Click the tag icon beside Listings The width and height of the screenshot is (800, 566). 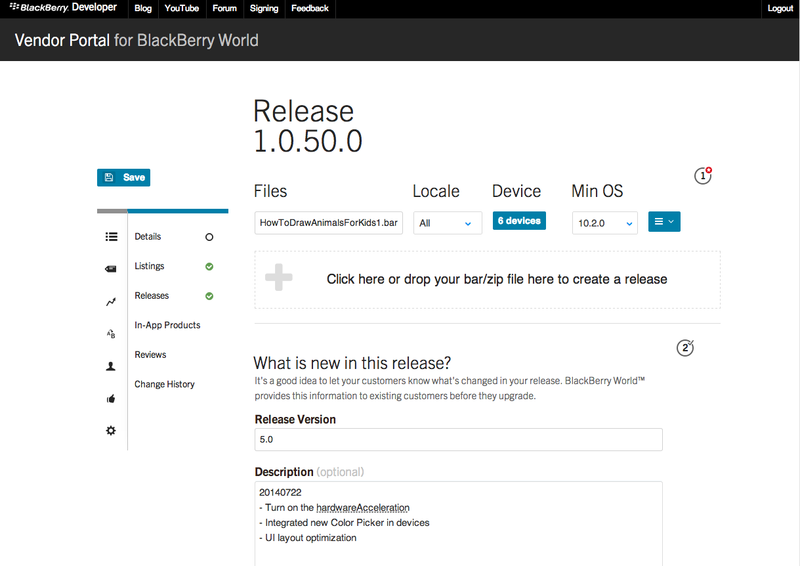click(111, 269)
